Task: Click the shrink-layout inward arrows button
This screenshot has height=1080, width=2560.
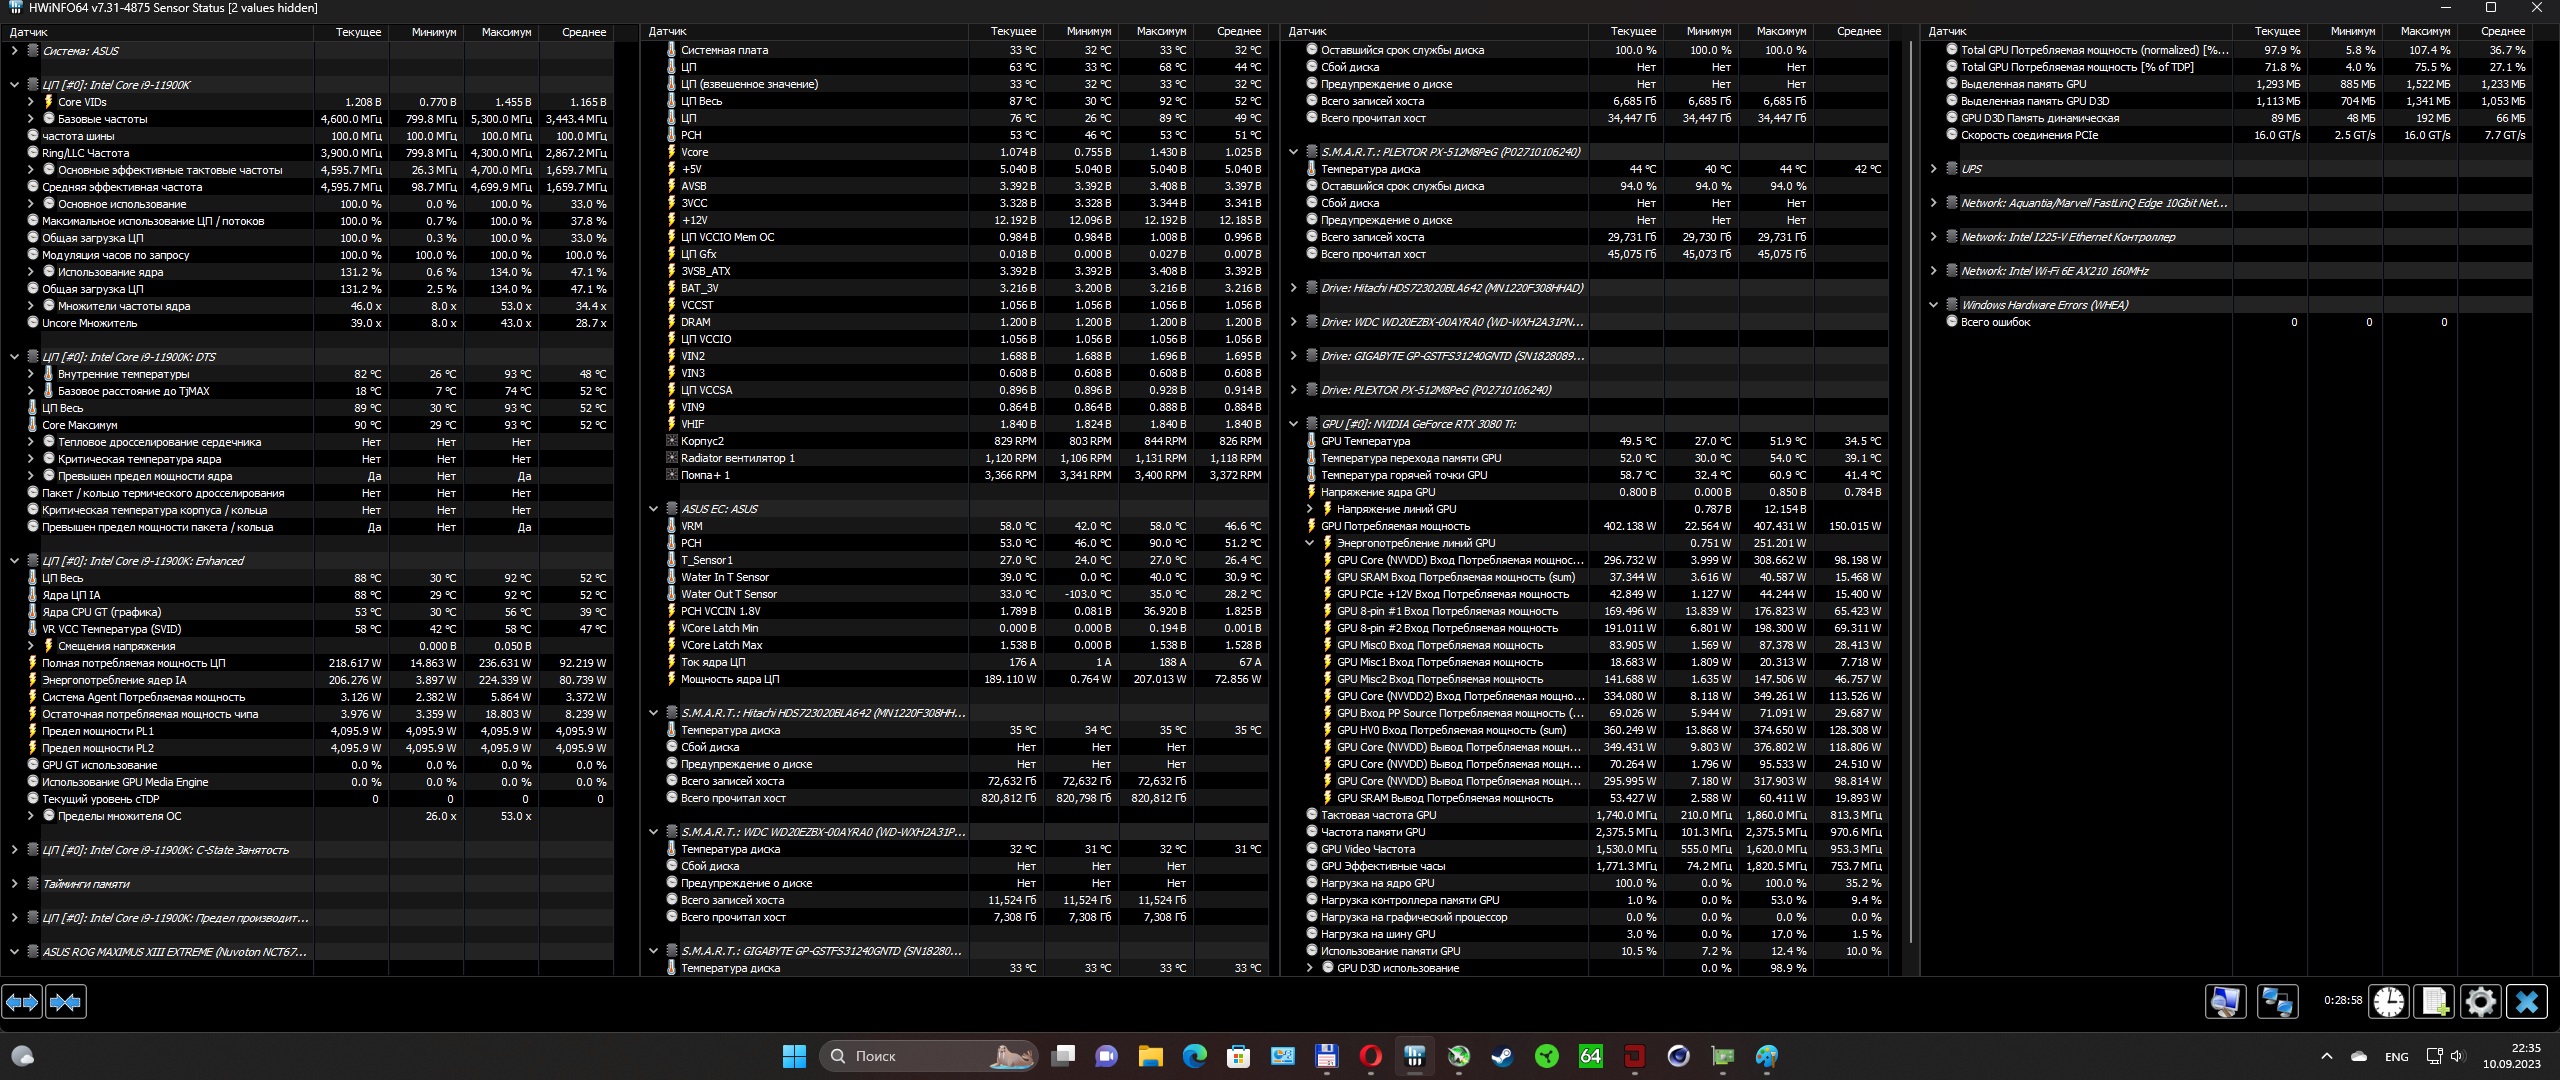Action: (x=66, y=1001)
